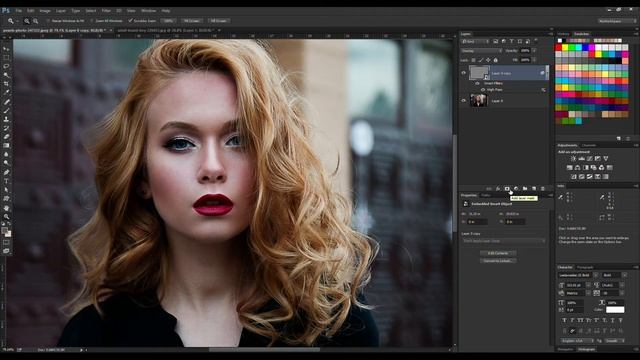Click Delete layer trash icon

[542, 189]
